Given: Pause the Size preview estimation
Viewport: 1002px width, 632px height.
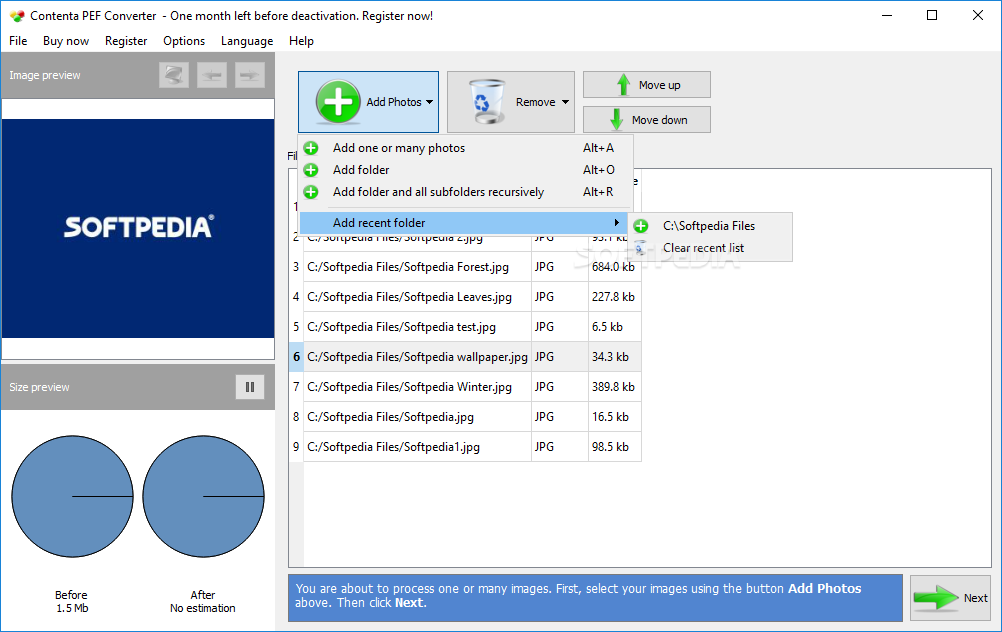Looking at the screenshot, I should 250,387.
